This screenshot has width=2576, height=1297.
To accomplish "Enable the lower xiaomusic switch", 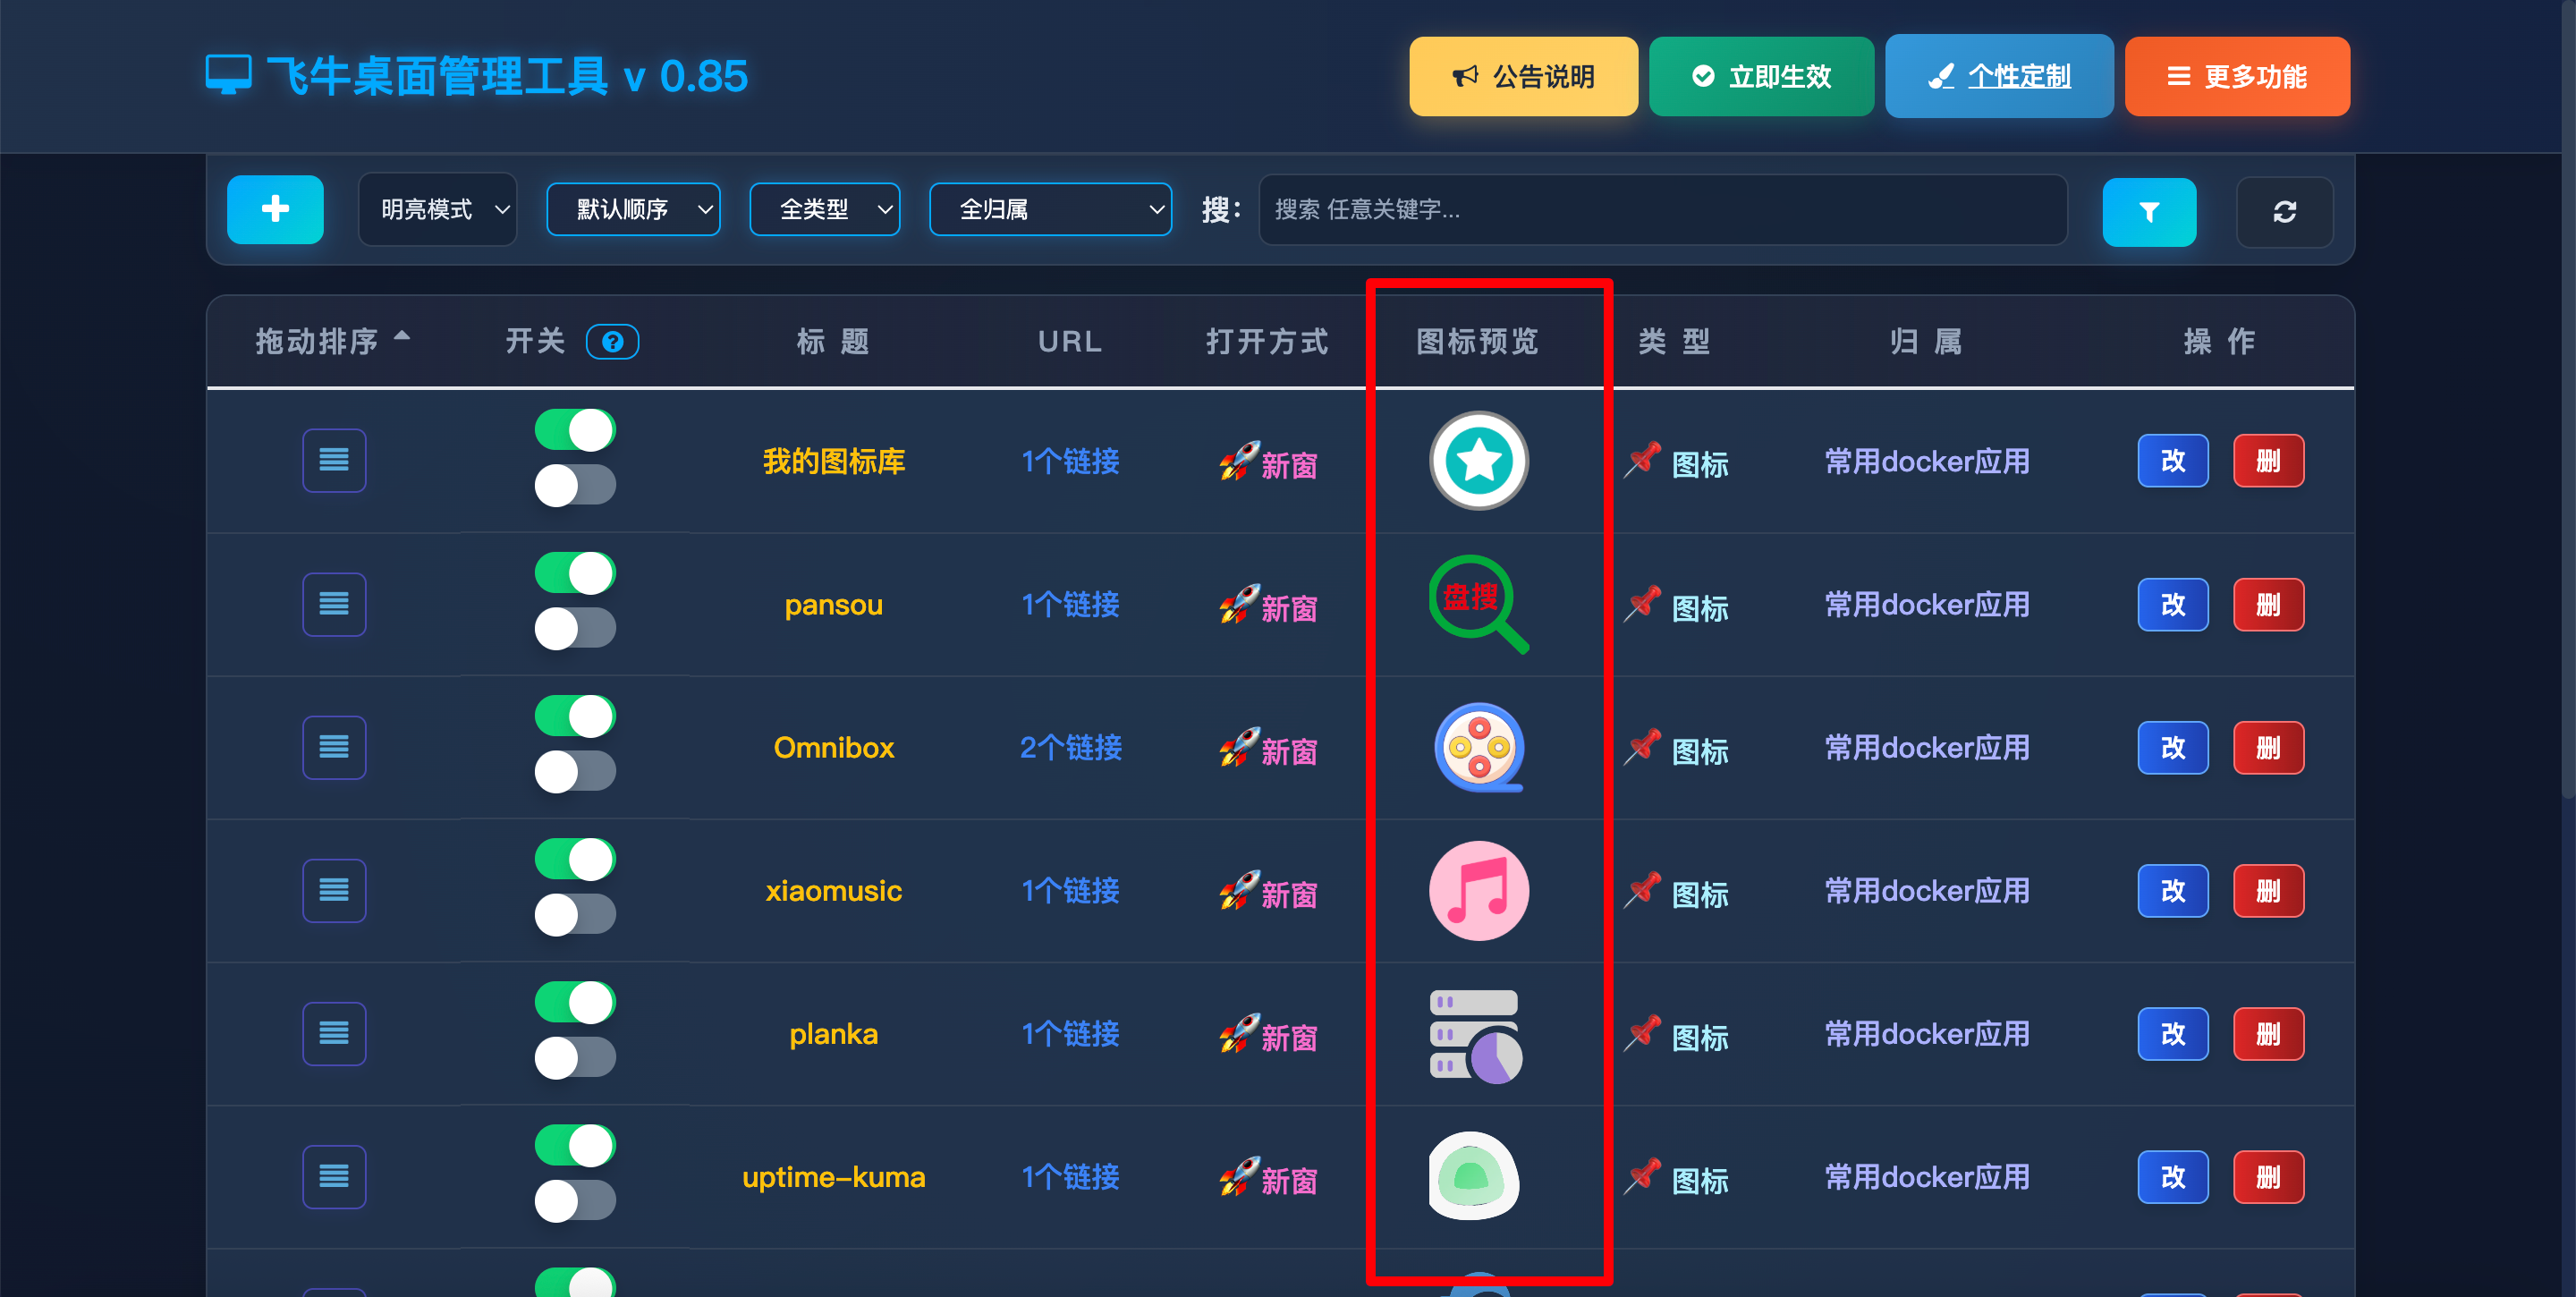I will [575, 915].
